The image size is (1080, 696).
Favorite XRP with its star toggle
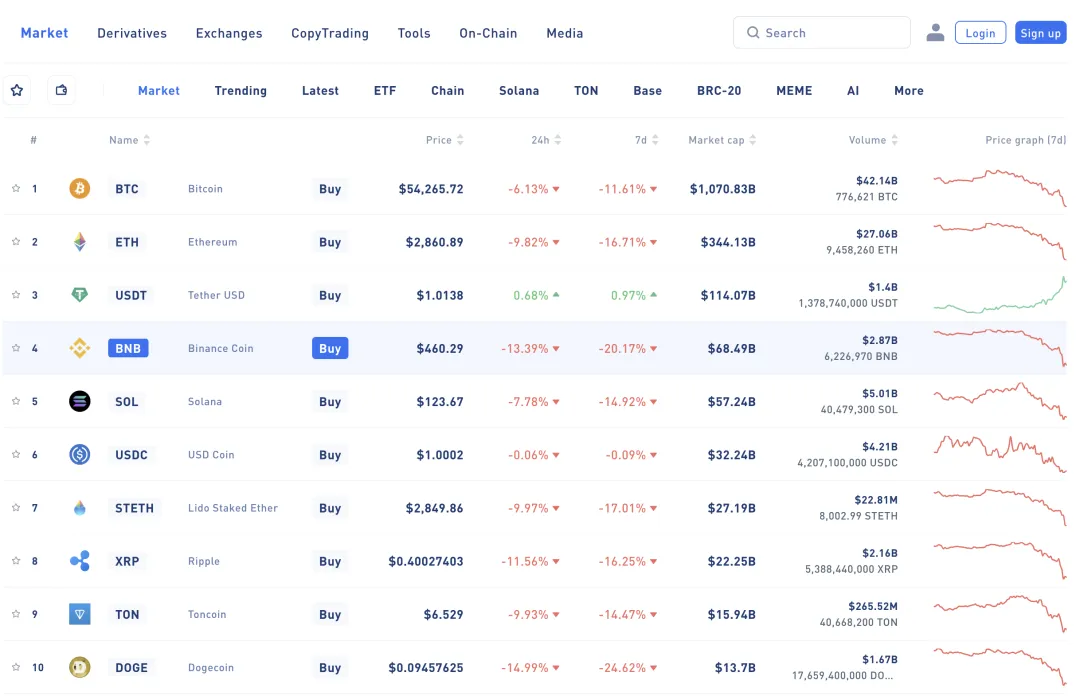click(x=16, y=561)
